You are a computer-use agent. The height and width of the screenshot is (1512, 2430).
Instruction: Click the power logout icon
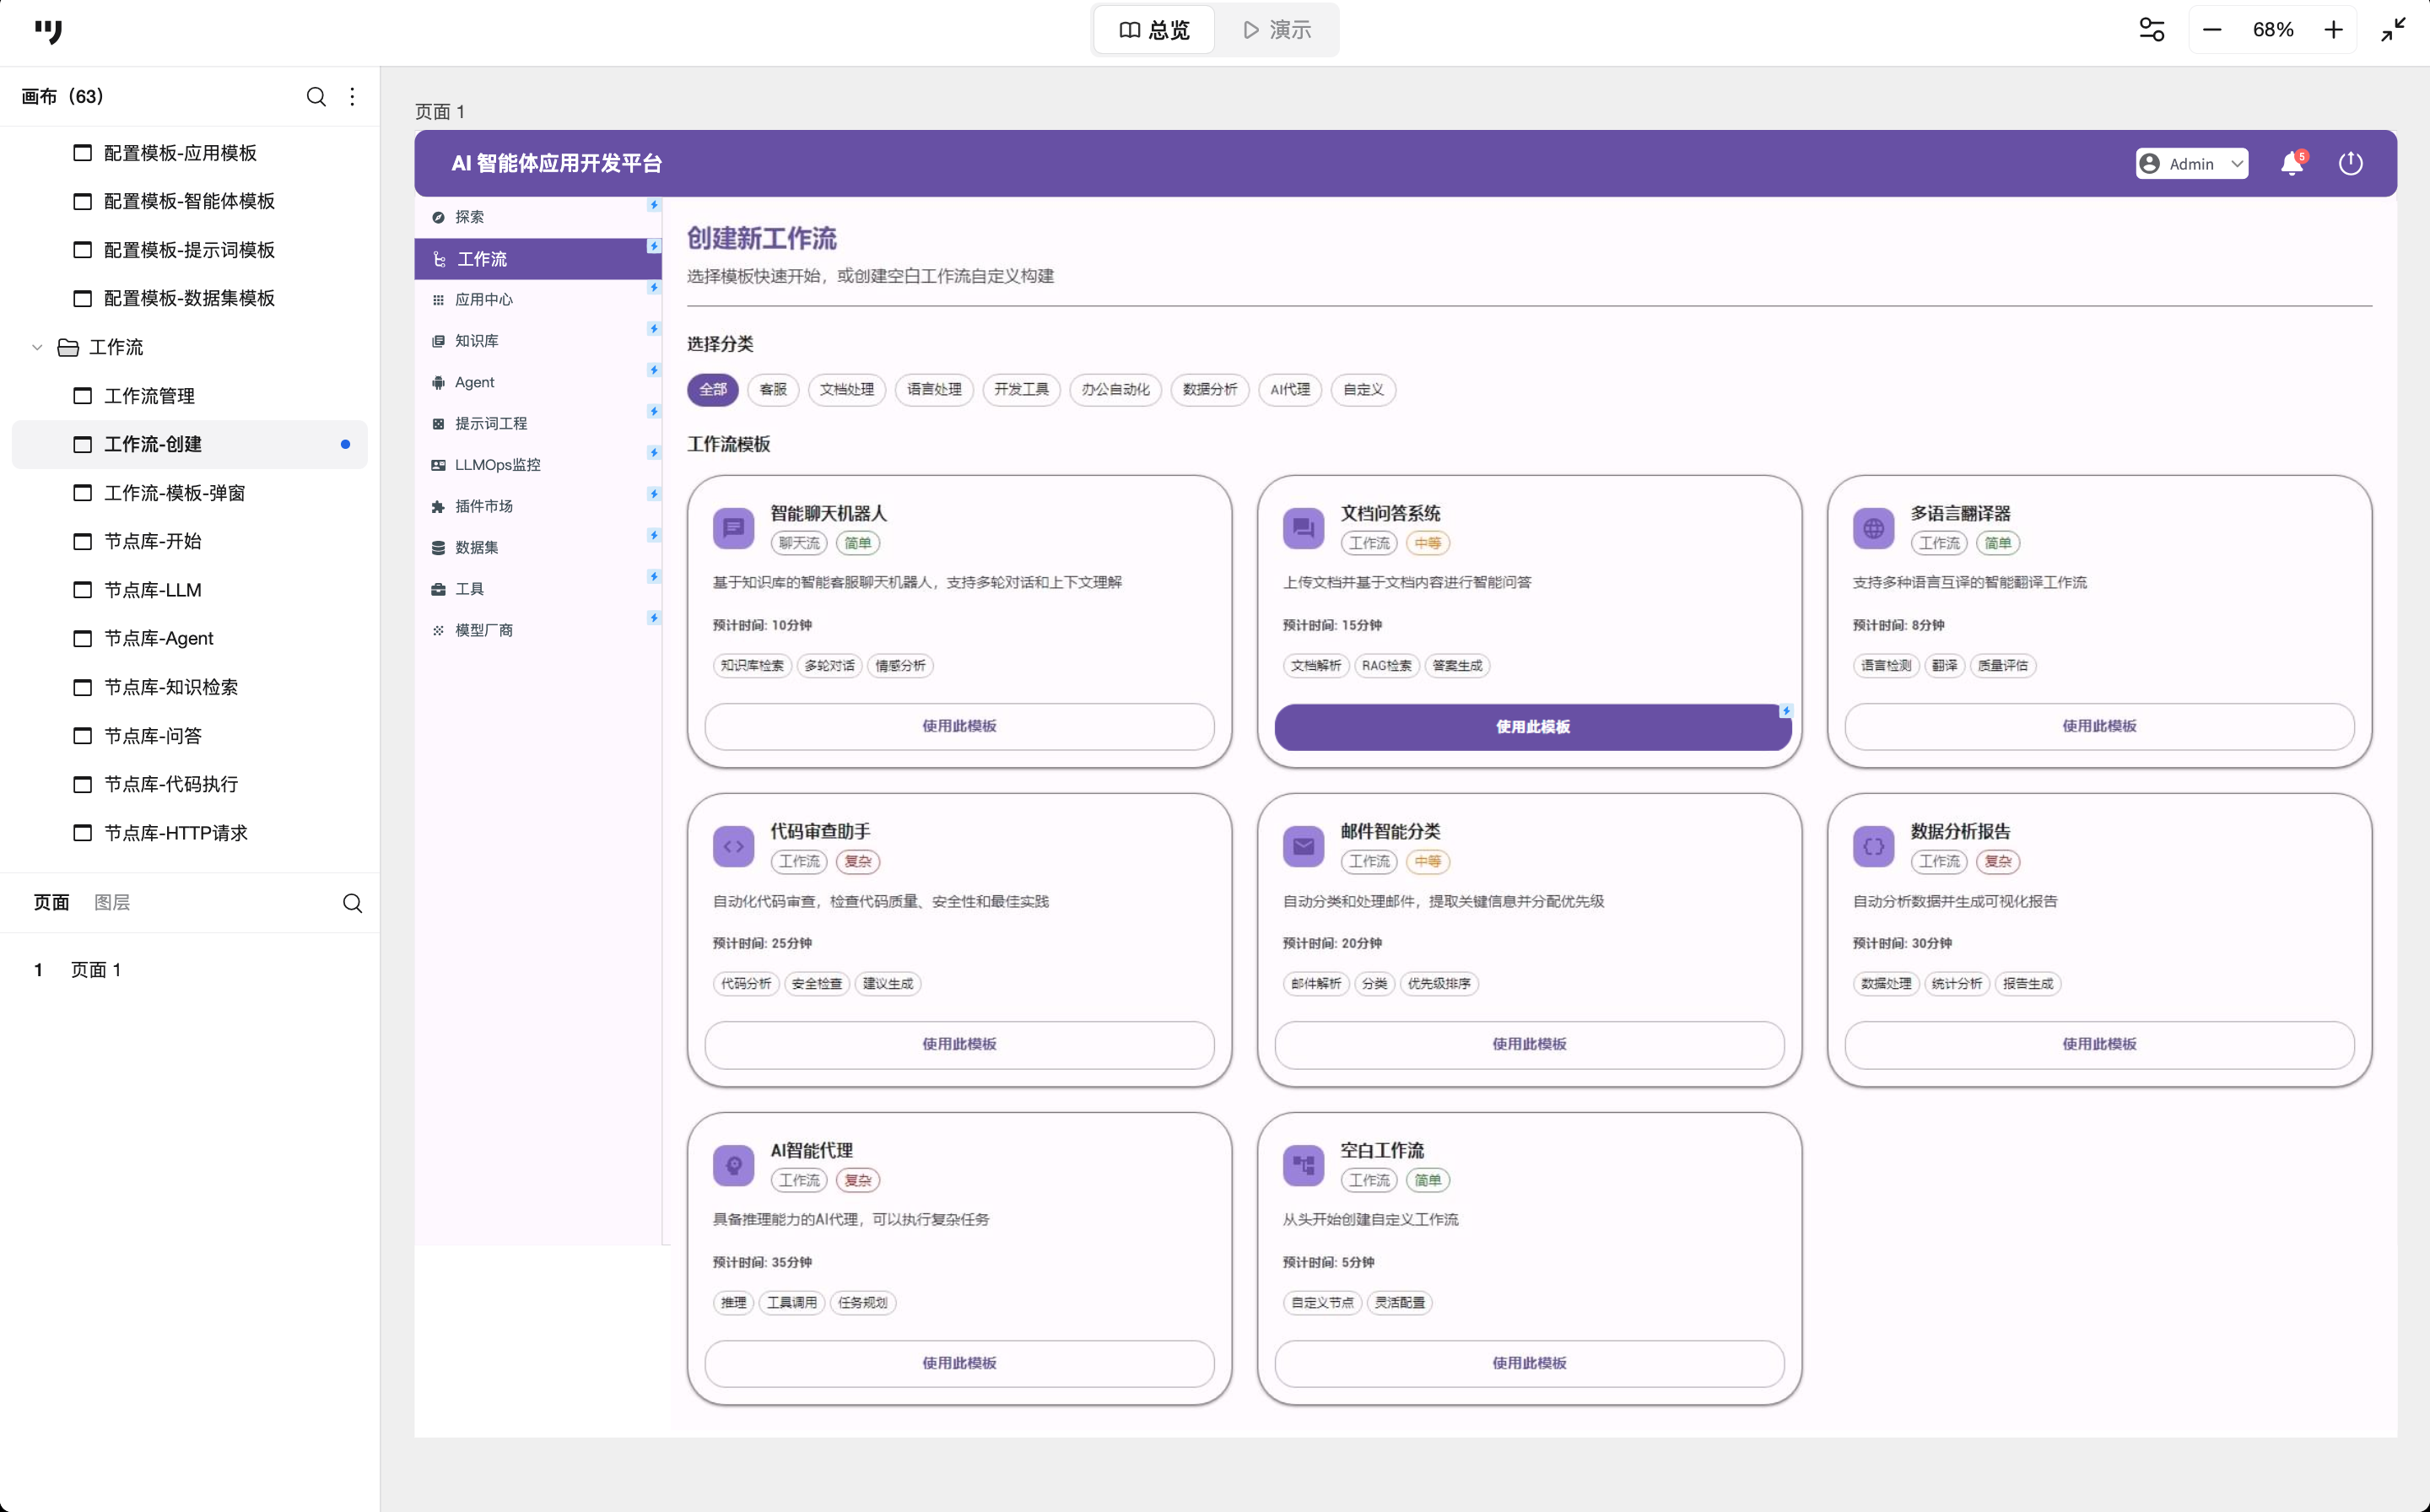tap(2350, 164)
